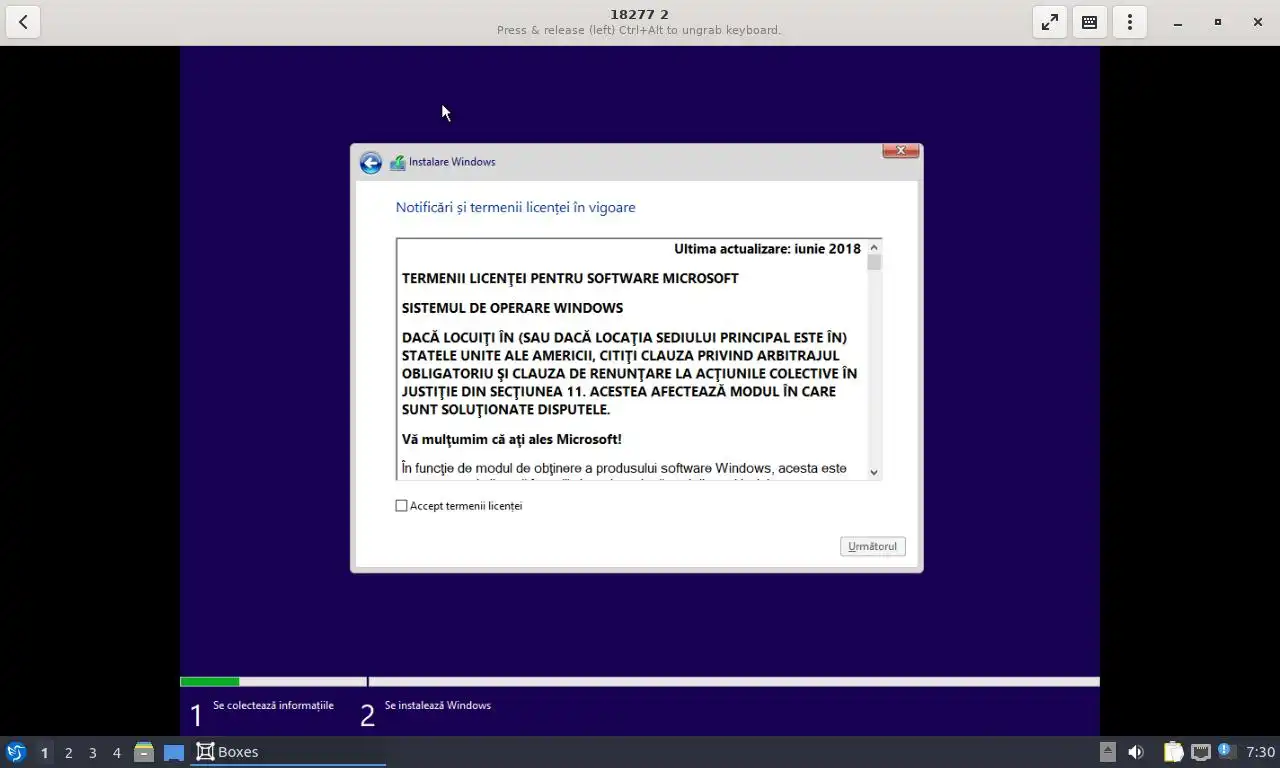The image size is (1280, 768).
Task: Switch to workspace 4
Action: pyautogui.click(x=116, y=752)
